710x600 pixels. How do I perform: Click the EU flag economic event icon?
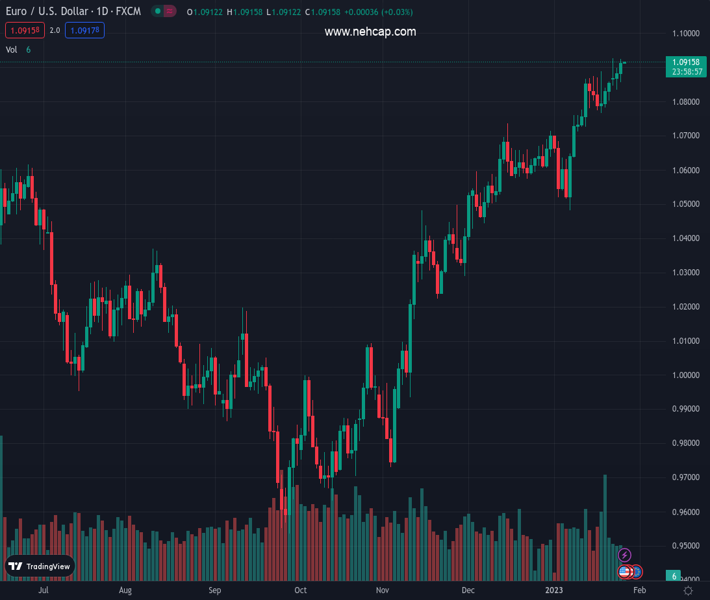635,572
